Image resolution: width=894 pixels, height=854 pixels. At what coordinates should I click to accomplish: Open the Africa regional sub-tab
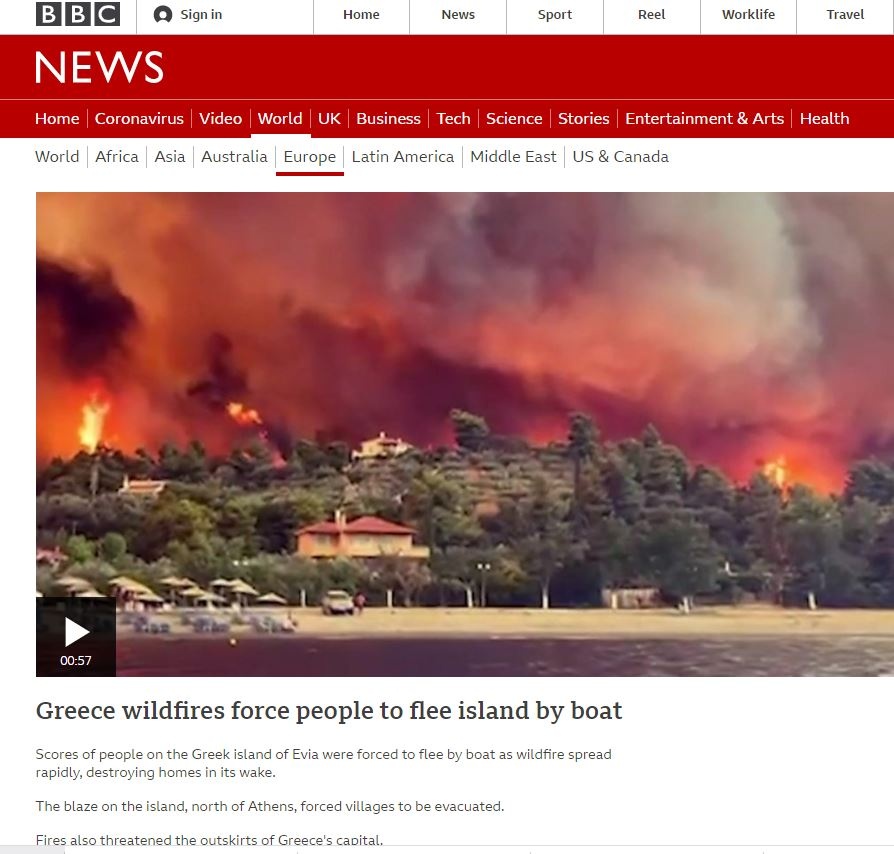117,157
